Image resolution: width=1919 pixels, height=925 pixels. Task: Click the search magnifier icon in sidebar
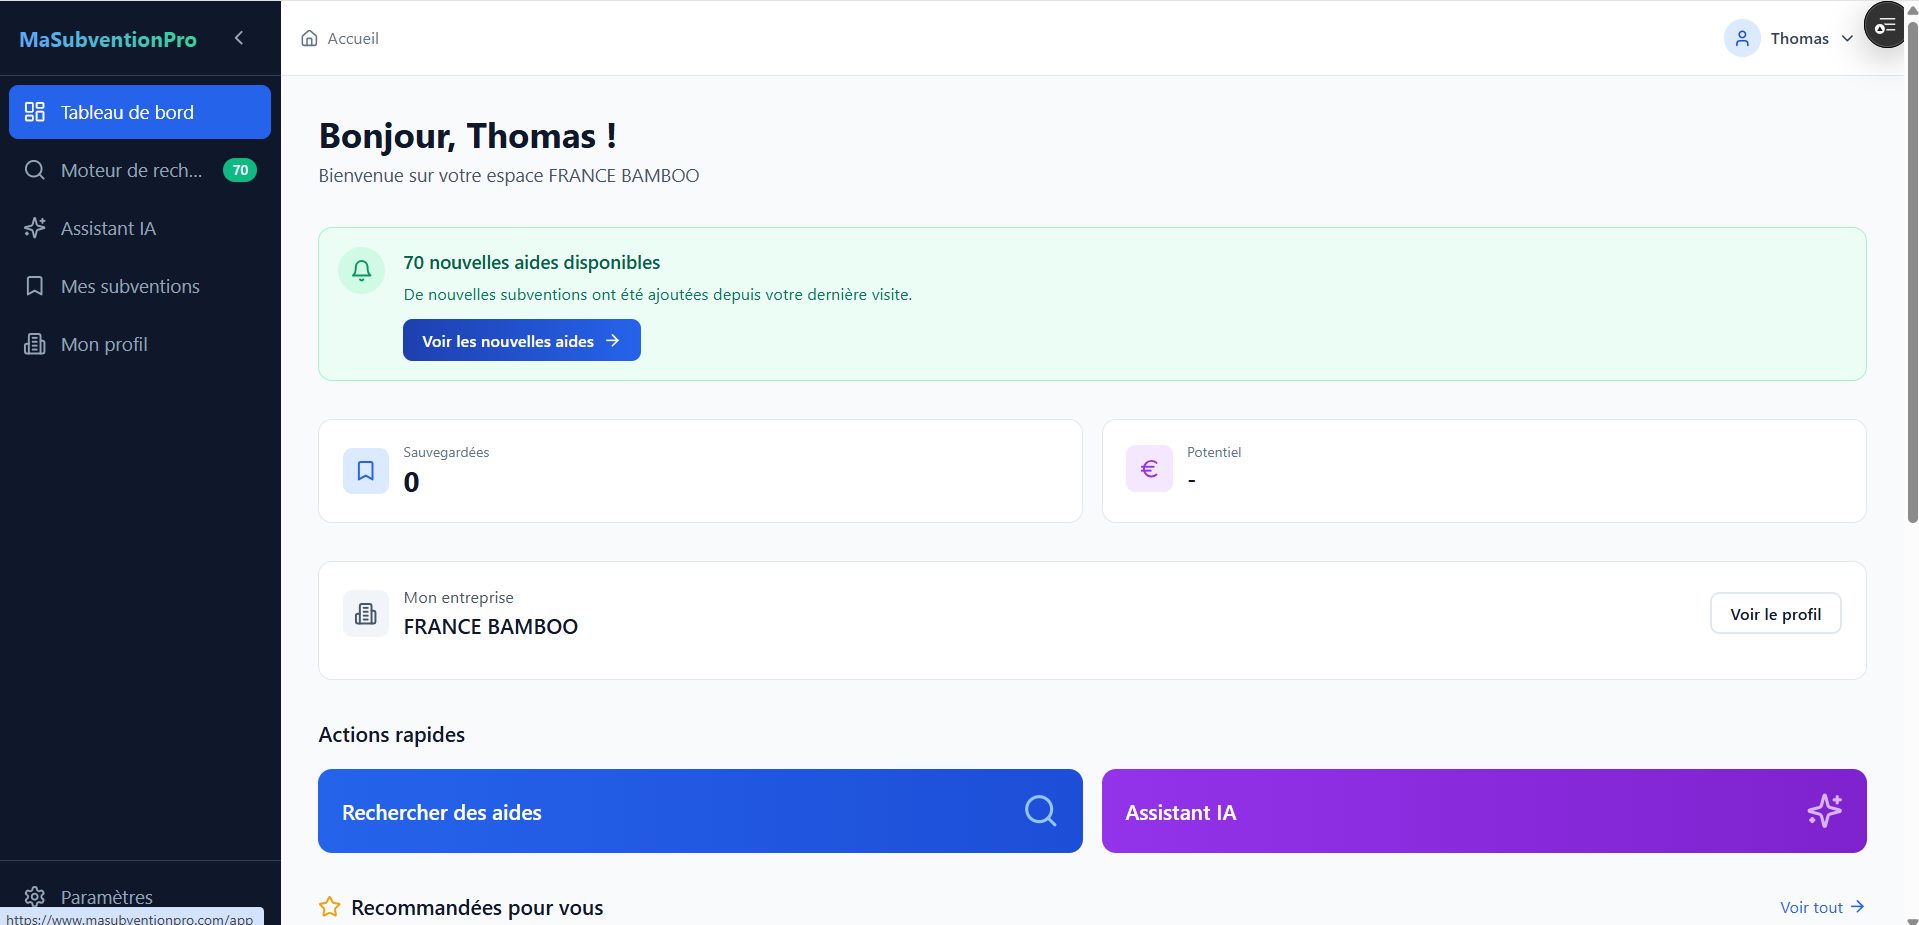[x=35, y=170]
